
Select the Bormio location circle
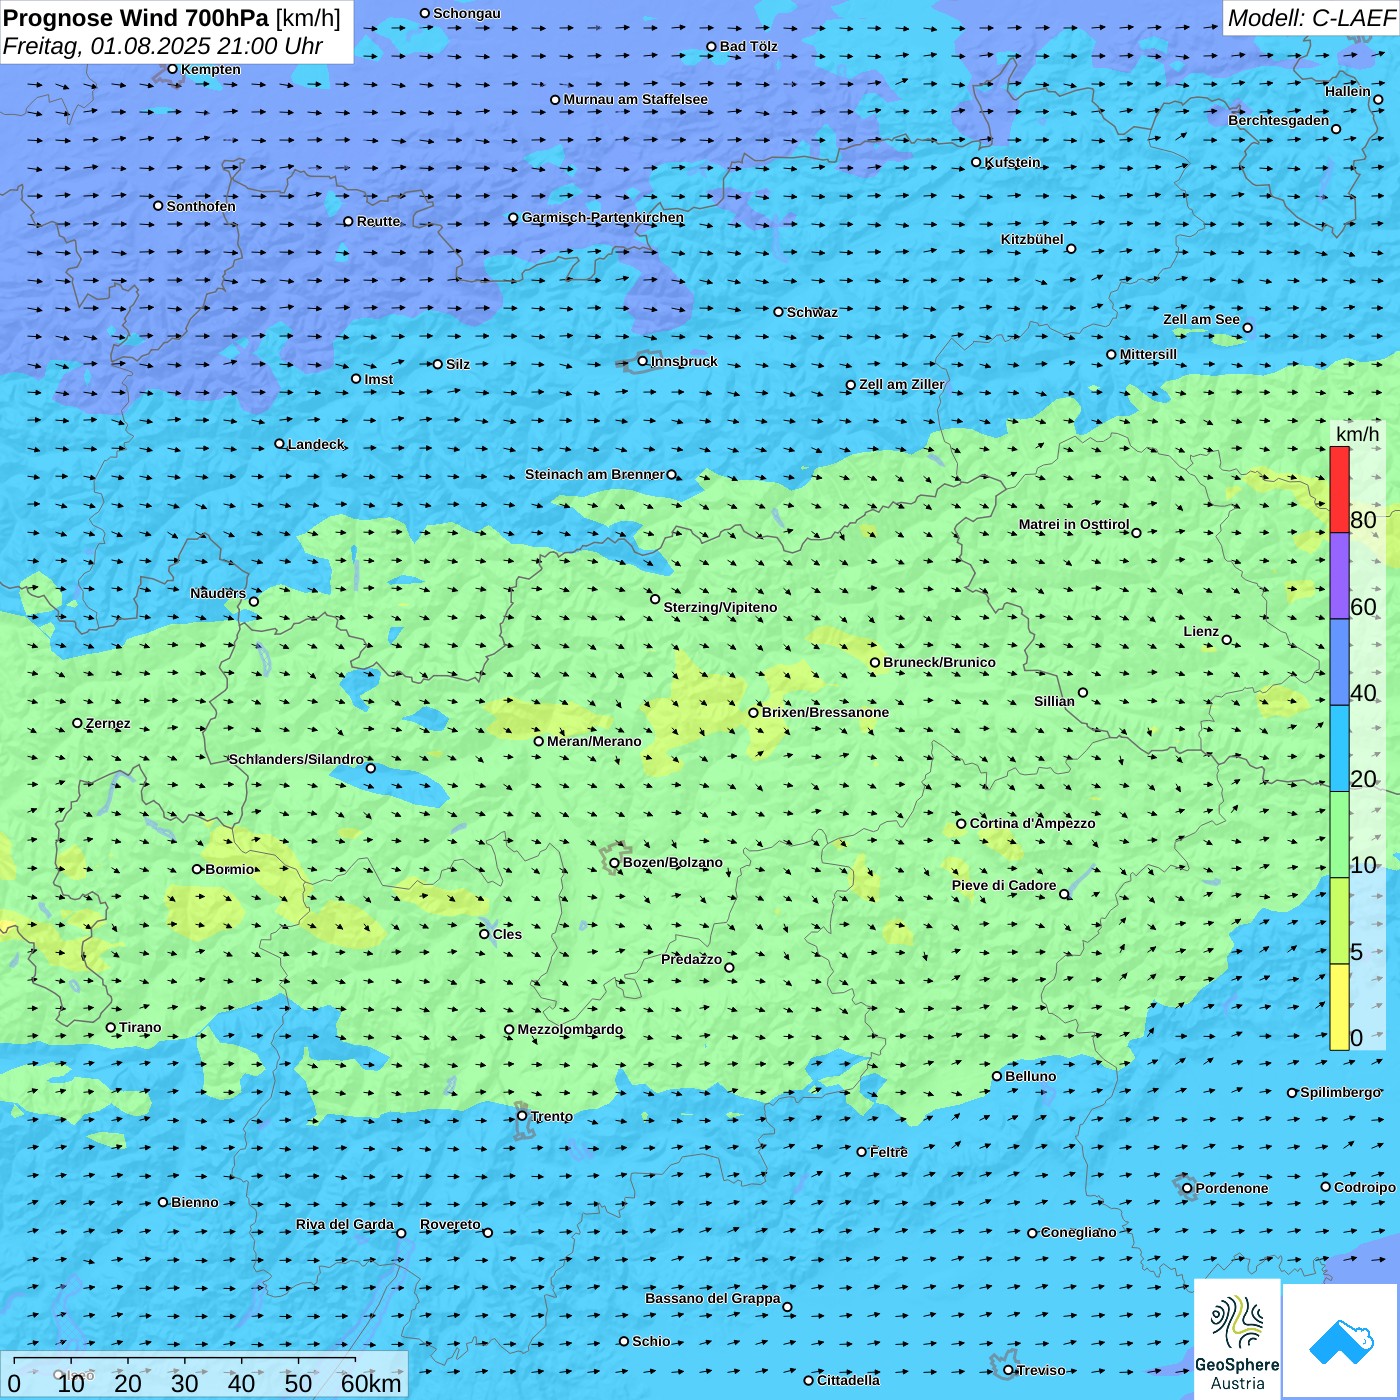(x=197, y=869)
